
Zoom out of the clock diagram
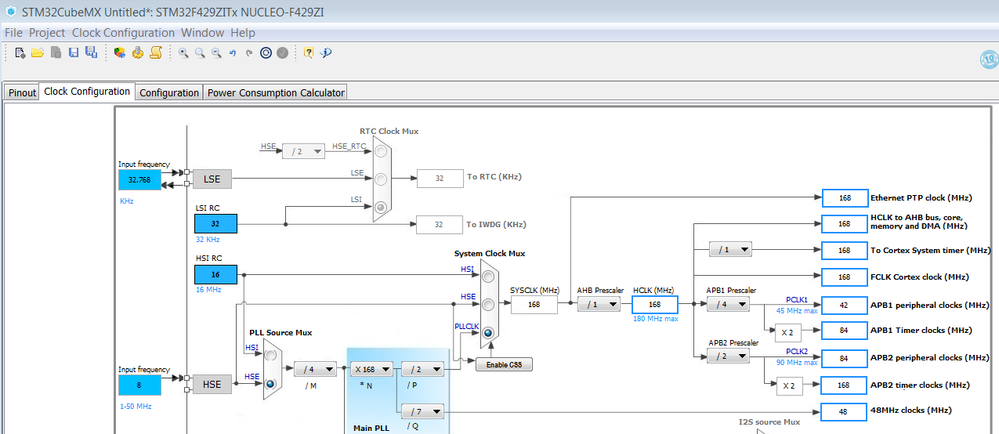tap(217, 53)
